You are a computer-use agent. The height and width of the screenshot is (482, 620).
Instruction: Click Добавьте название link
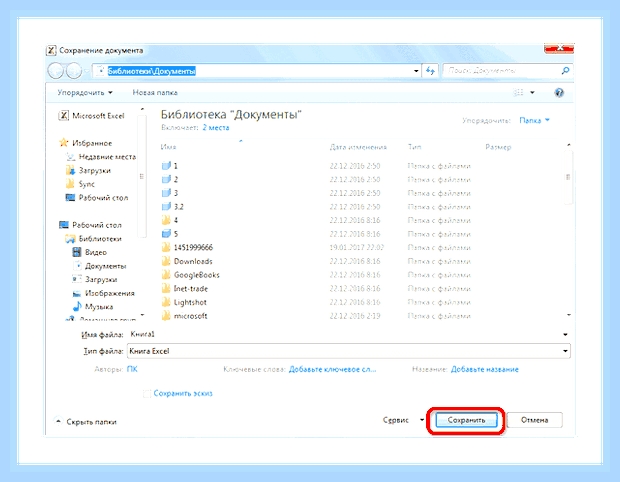click(x=485, y=369)
